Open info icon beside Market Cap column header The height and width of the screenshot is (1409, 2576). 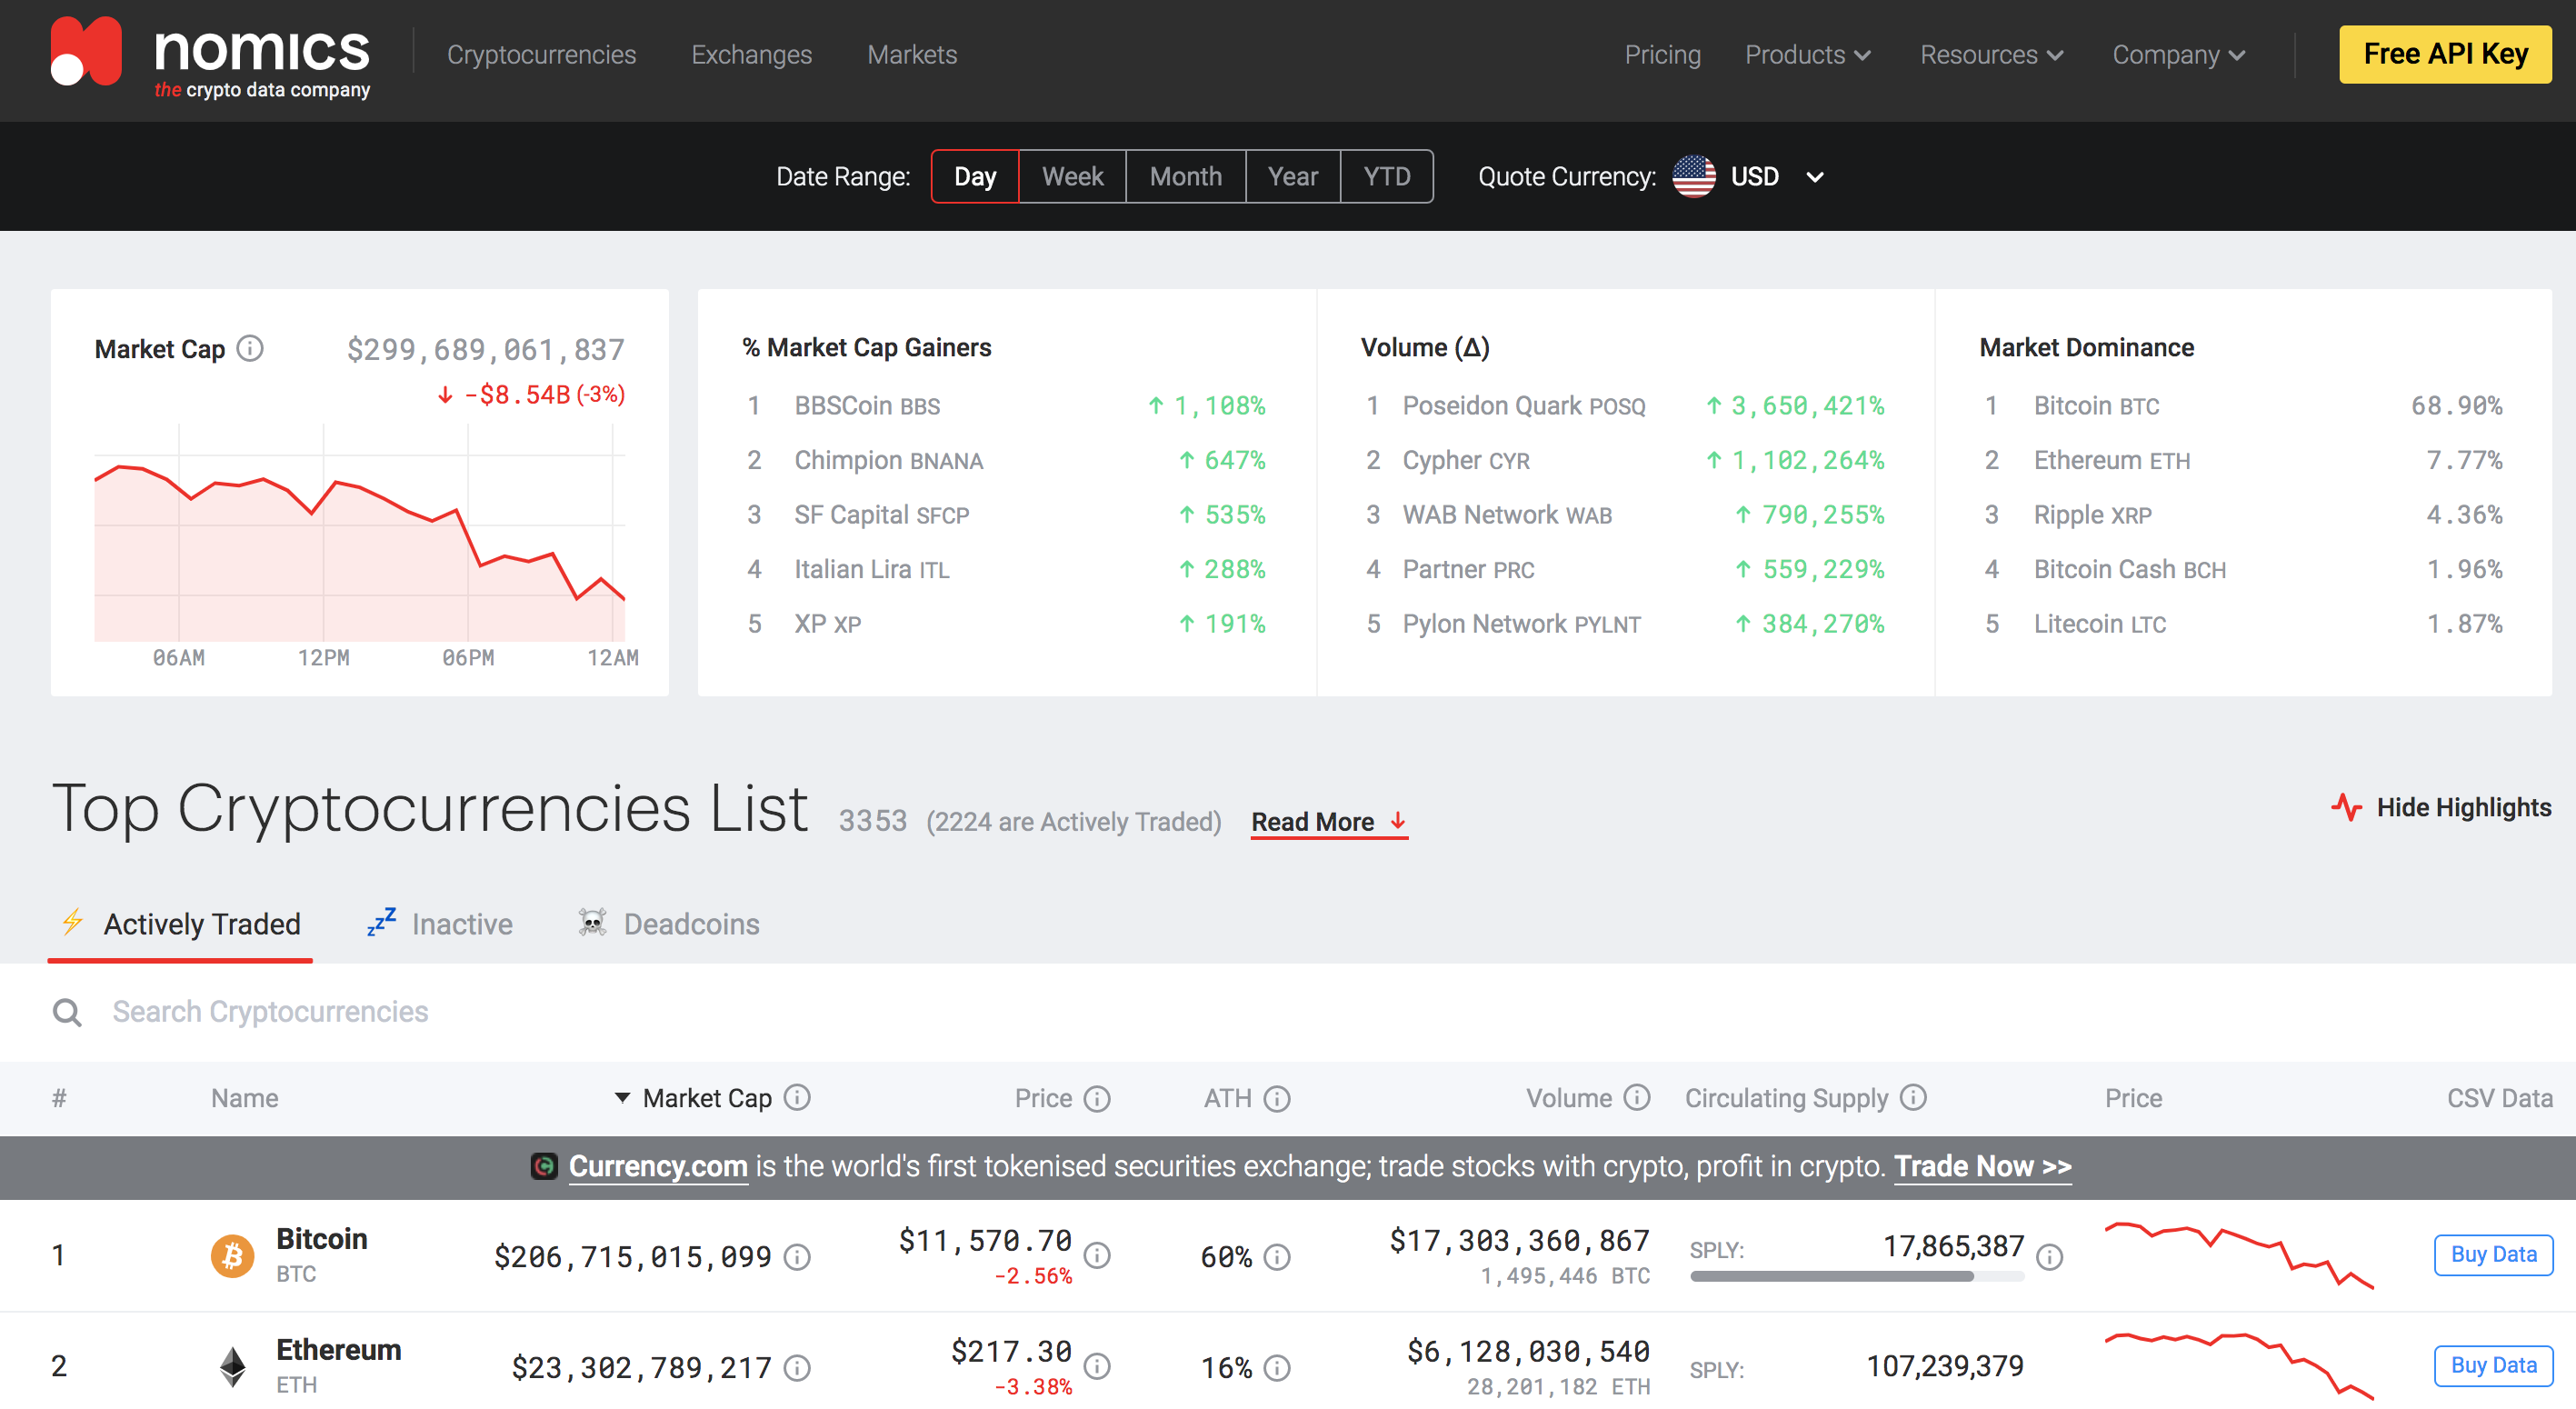797,1097
